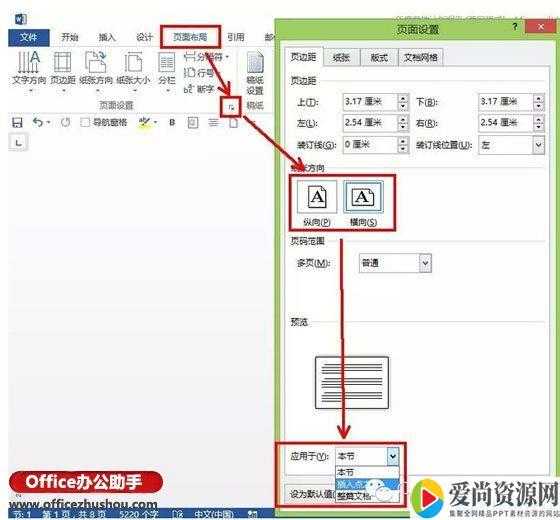Adjust the 右(R) margin spinner arrows
This screenshot has width=560, height=520.
[539, 123]
